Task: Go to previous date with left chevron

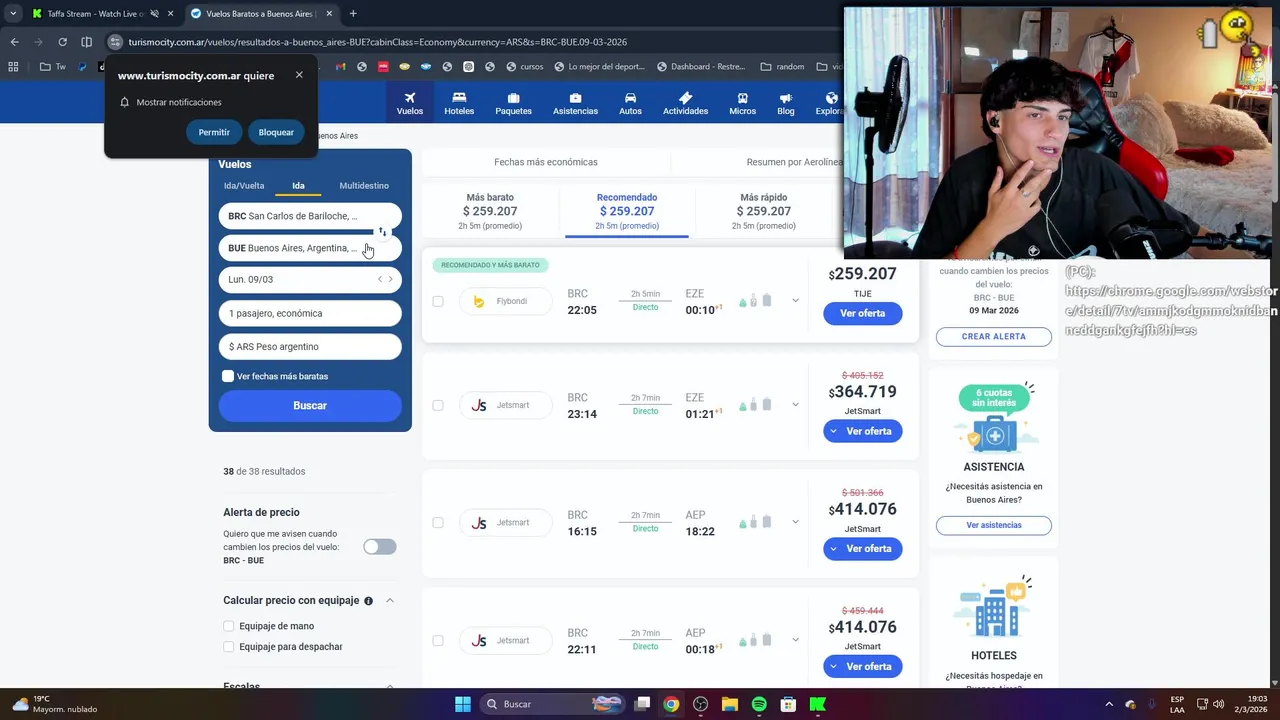Action: click(x=380, y=279)
